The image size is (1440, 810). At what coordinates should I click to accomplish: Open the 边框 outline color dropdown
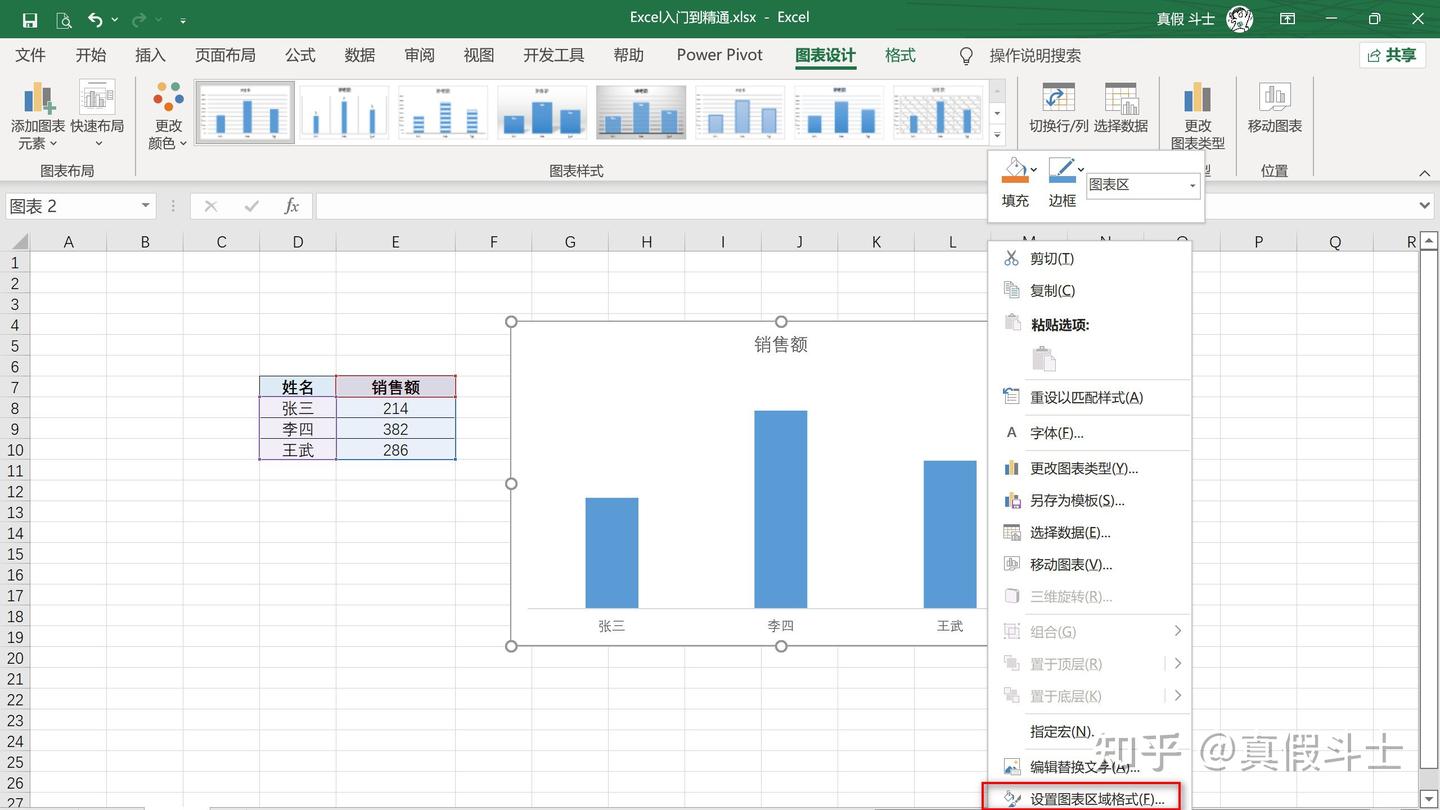[x=1081, y=170]
